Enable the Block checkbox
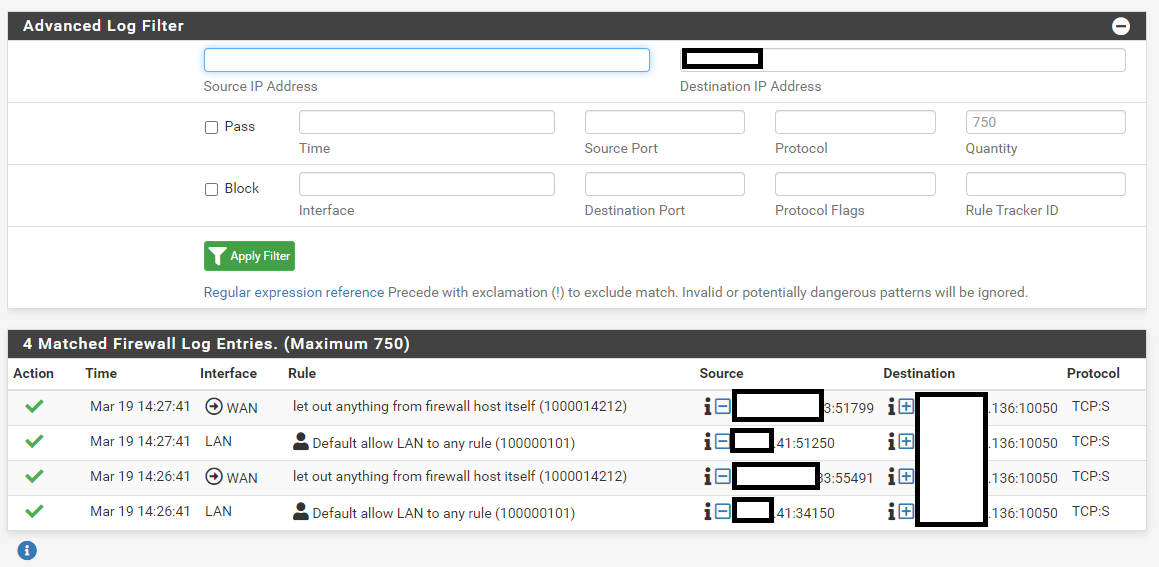 tap(211, 189)
